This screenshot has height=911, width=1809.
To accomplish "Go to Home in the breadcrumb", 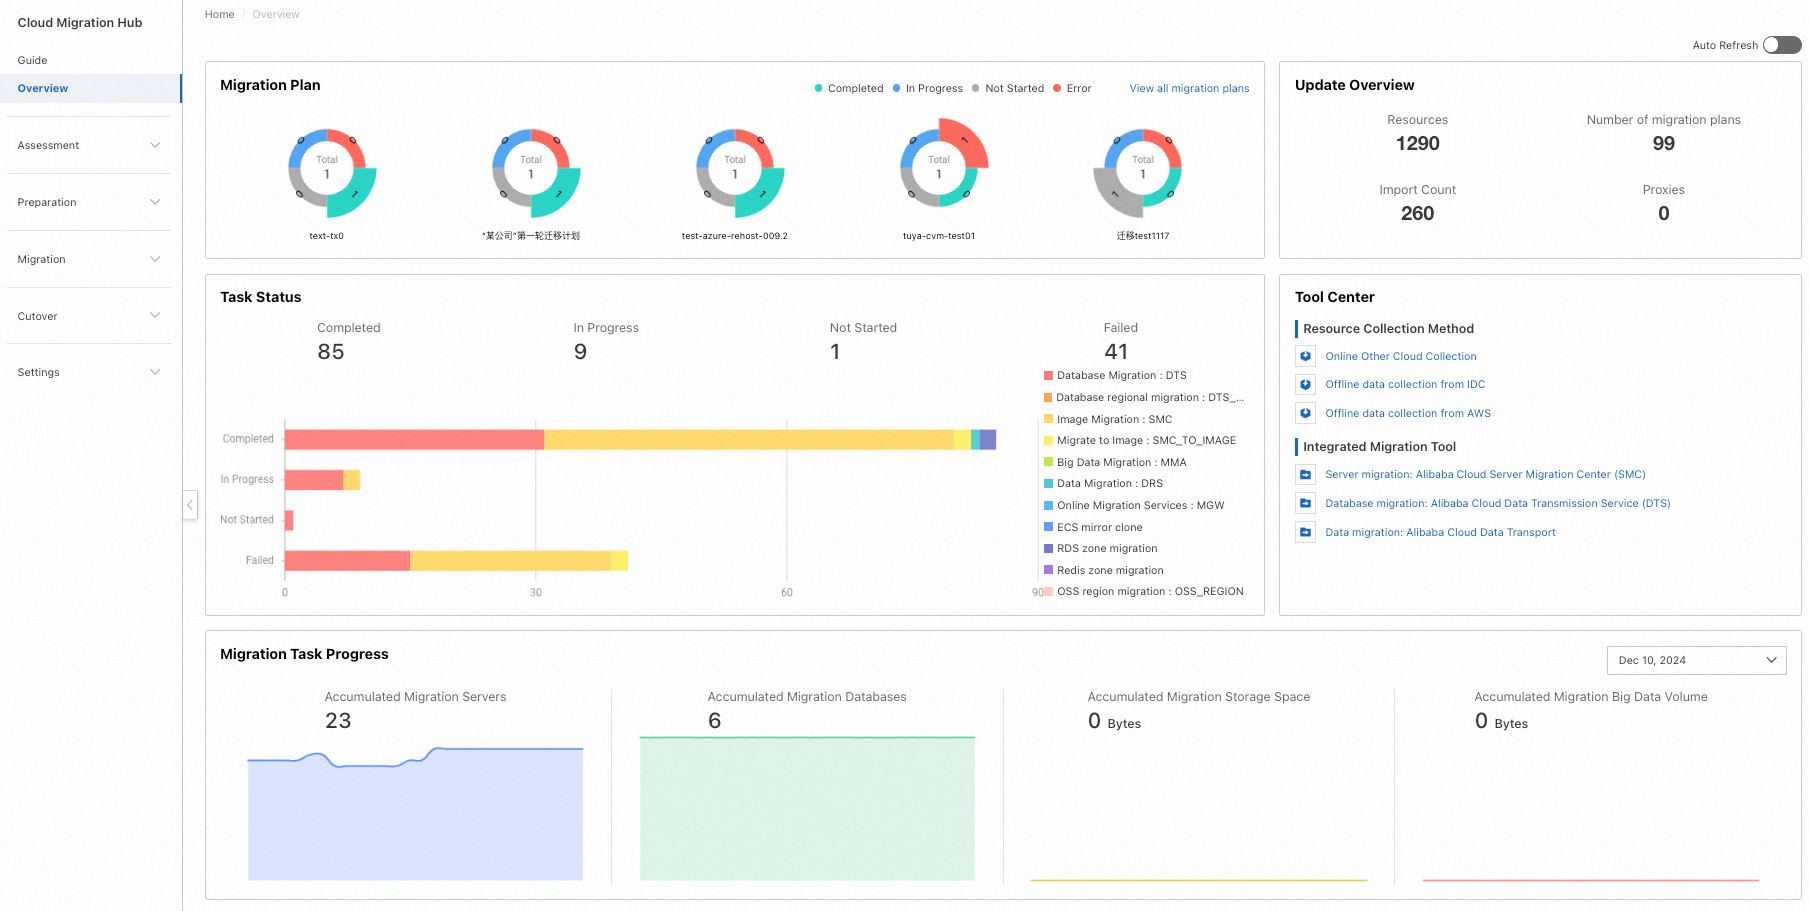I will (x=219, y=14).
